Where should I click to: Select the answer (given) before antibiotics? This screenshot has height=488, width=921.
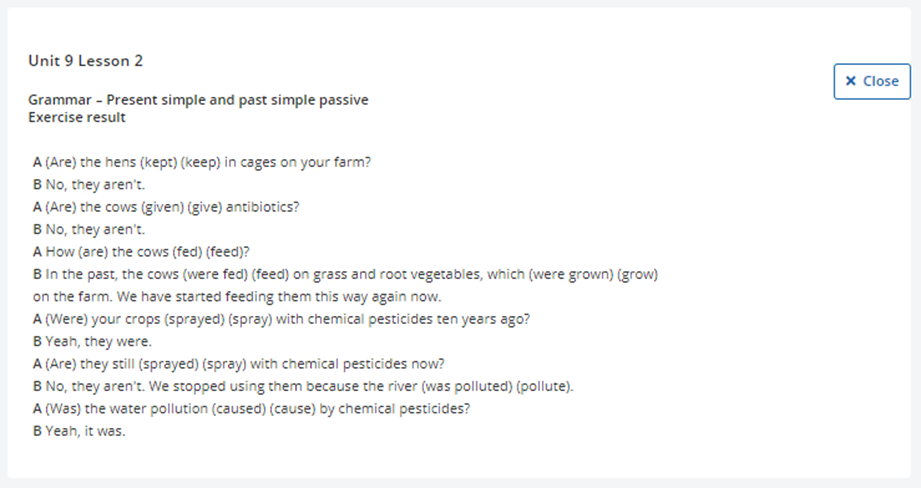(x=162, y=207)
